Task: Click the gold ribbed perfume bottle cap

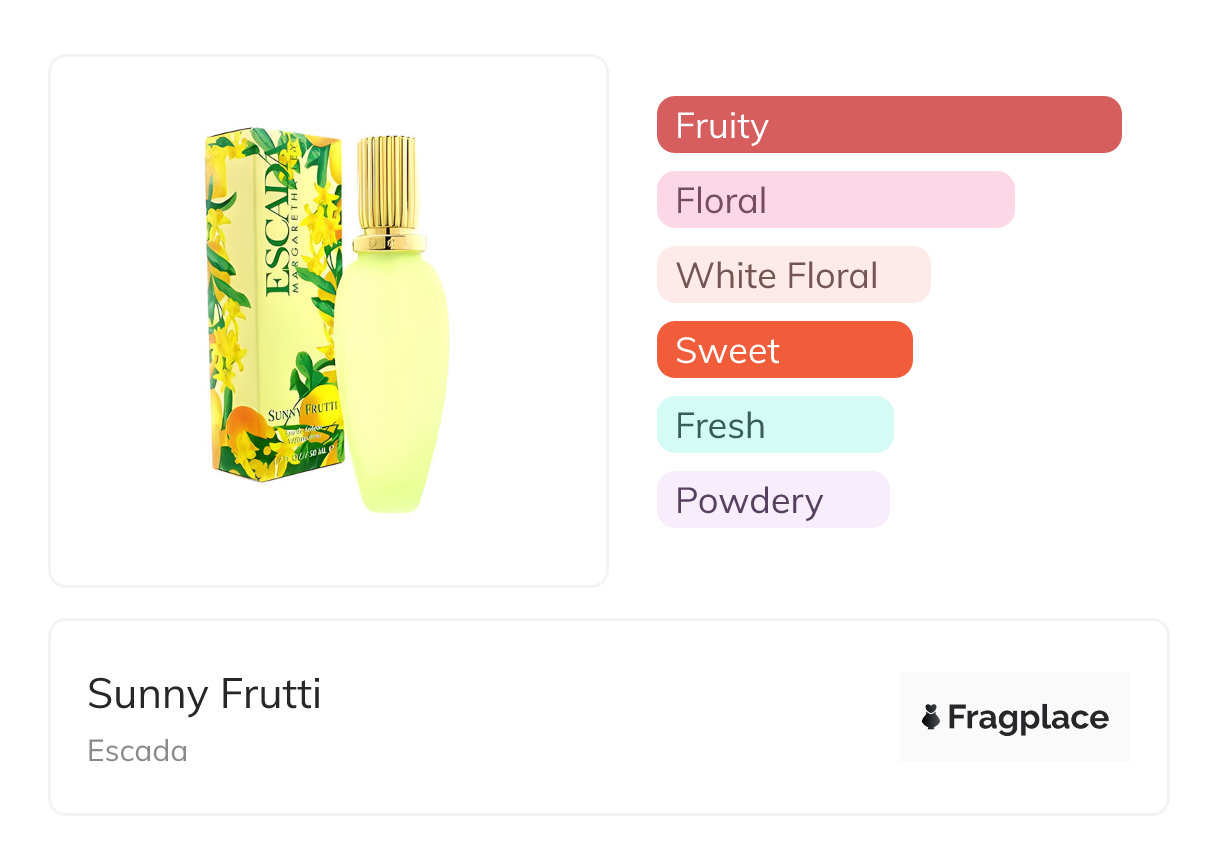Action: [388, 183]
